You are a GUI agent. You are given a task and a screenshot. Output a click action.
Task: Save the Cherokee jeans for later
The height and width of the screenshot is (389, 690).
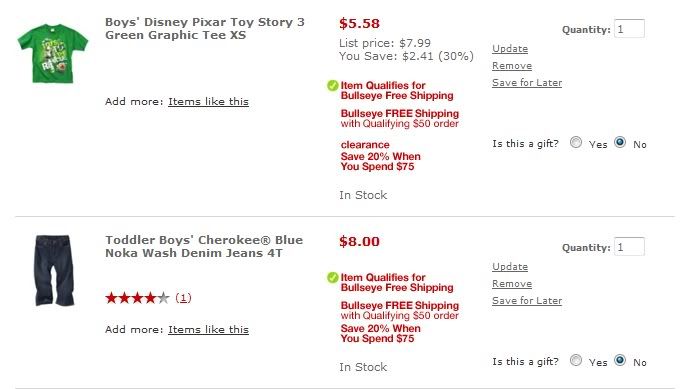(527, 301)
